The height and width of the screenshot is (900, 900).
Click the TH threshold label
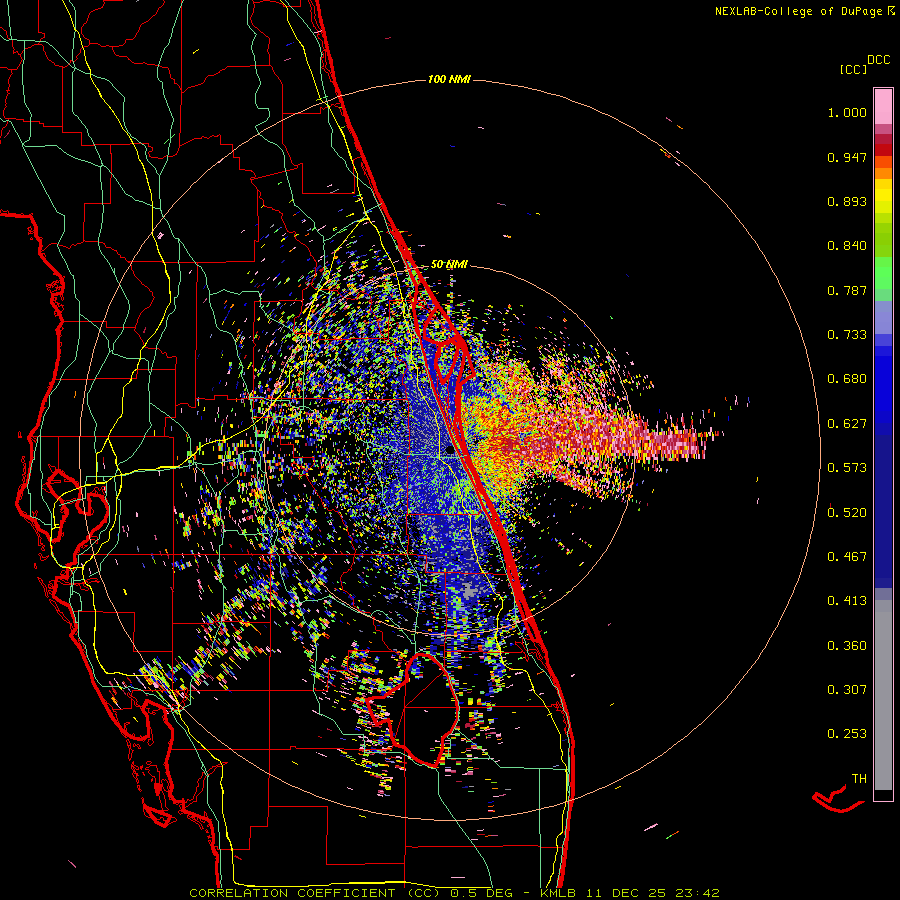point(859,778)
